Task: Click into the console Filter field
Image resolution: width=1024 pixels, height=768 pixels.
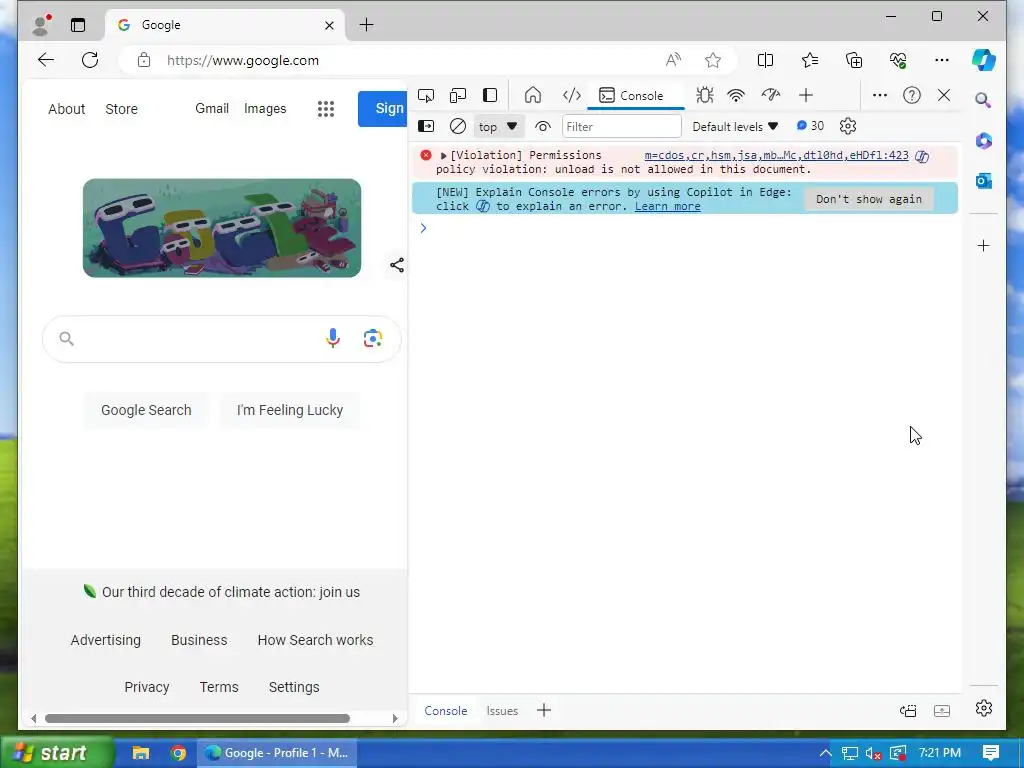Action: (x=622, y=126)
